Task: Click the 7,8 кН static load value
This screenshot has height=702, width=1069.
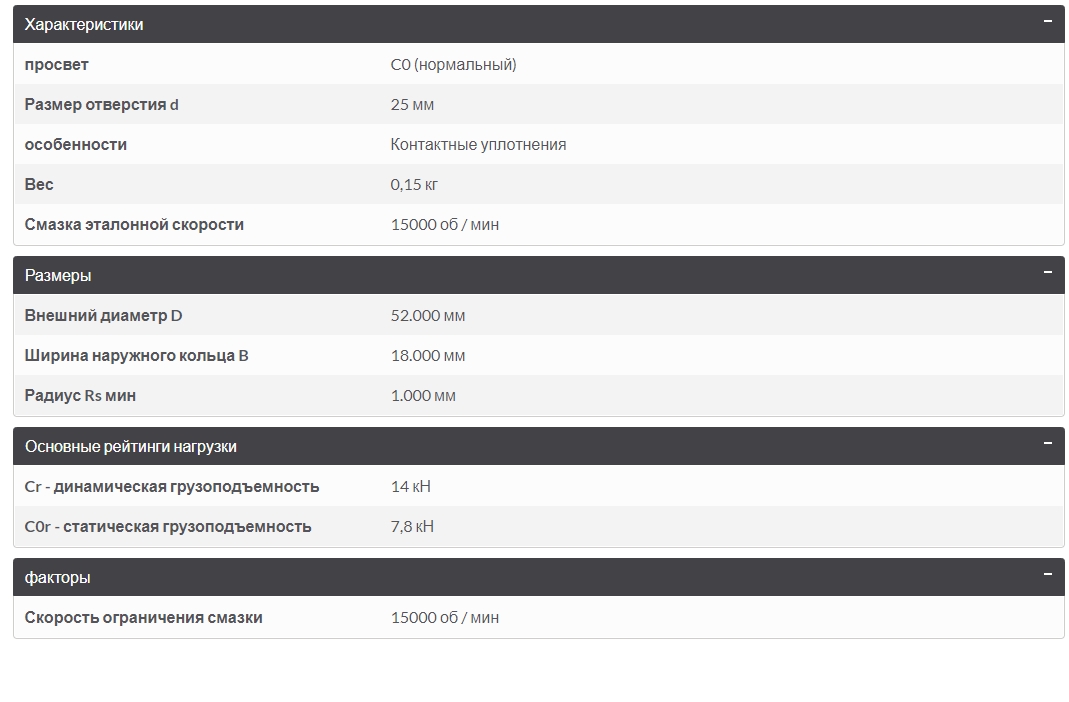Action: (x=412, y=527)
